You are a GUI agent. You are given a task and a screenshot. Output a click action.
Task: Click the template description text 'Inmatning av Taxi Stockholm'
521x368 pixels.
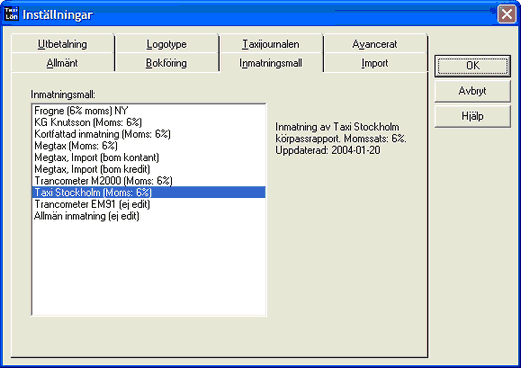pyautogui.click(x=337, y=127)
